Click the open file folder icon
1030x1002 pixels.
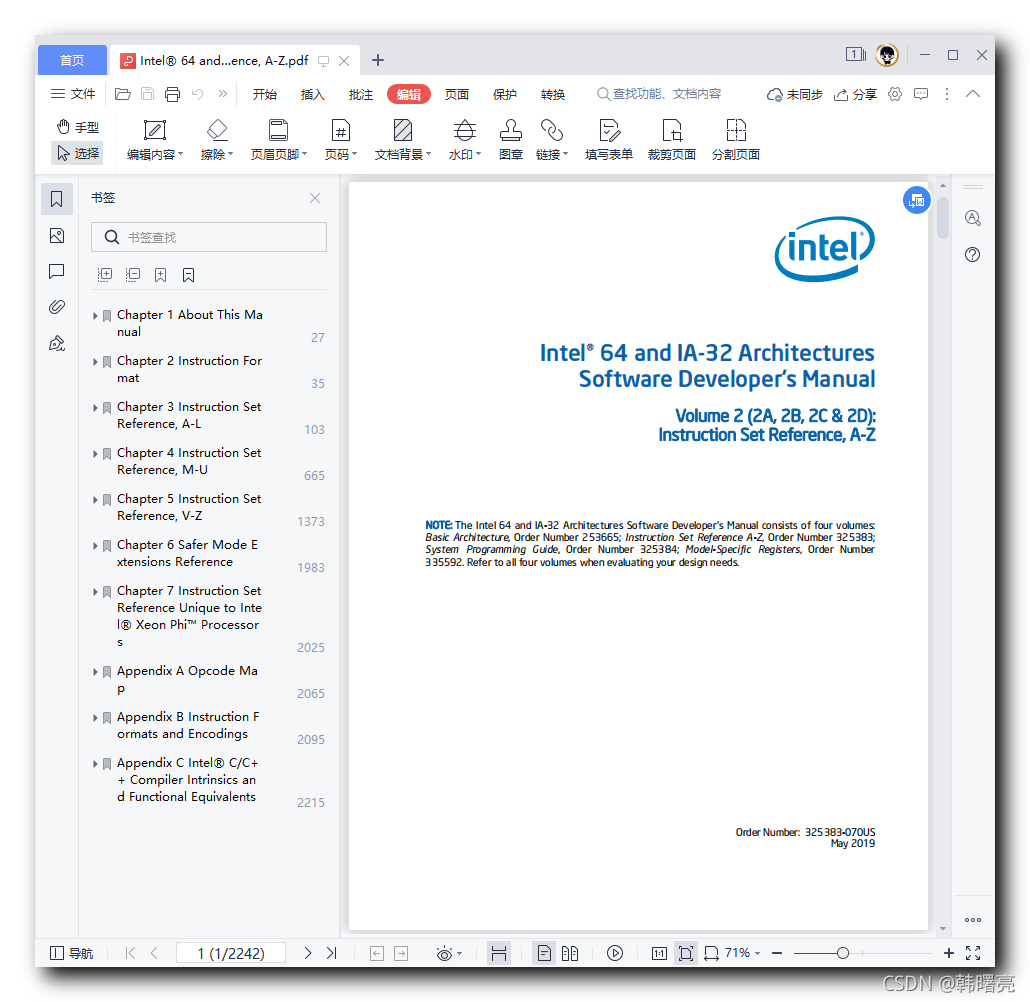tap(123, 94)
